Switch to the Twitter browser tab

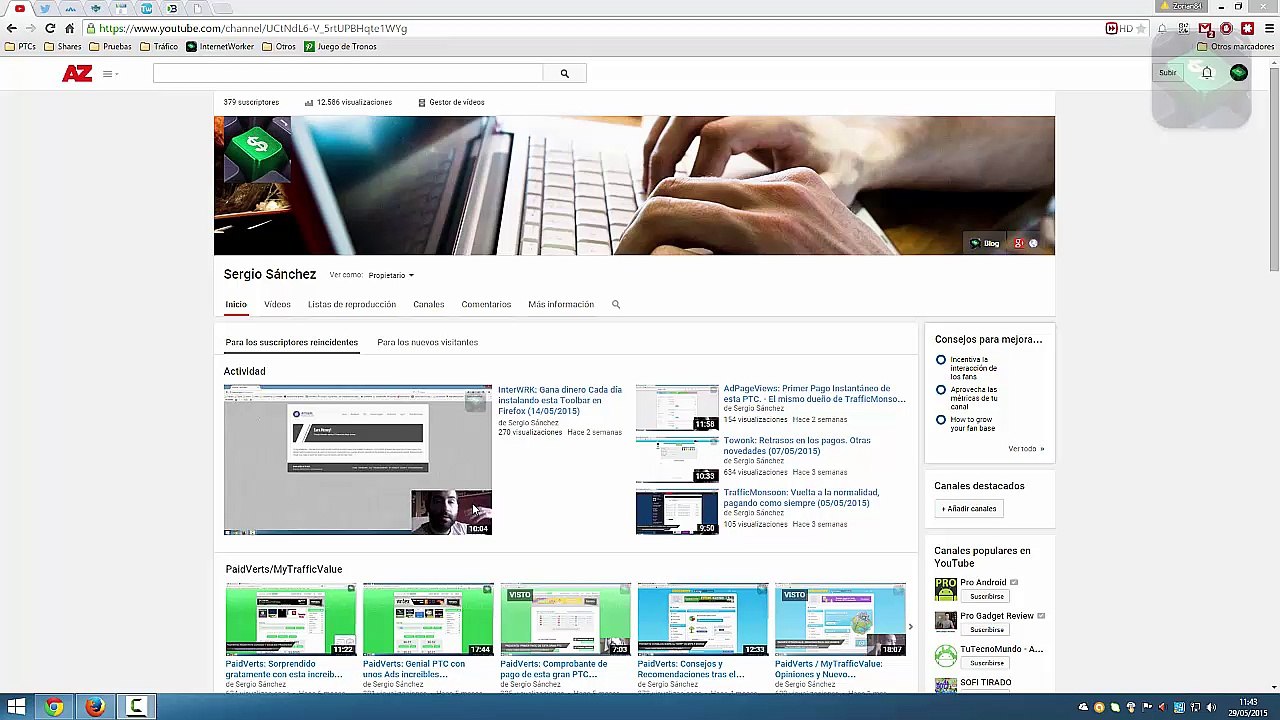[x=44, y=8]
